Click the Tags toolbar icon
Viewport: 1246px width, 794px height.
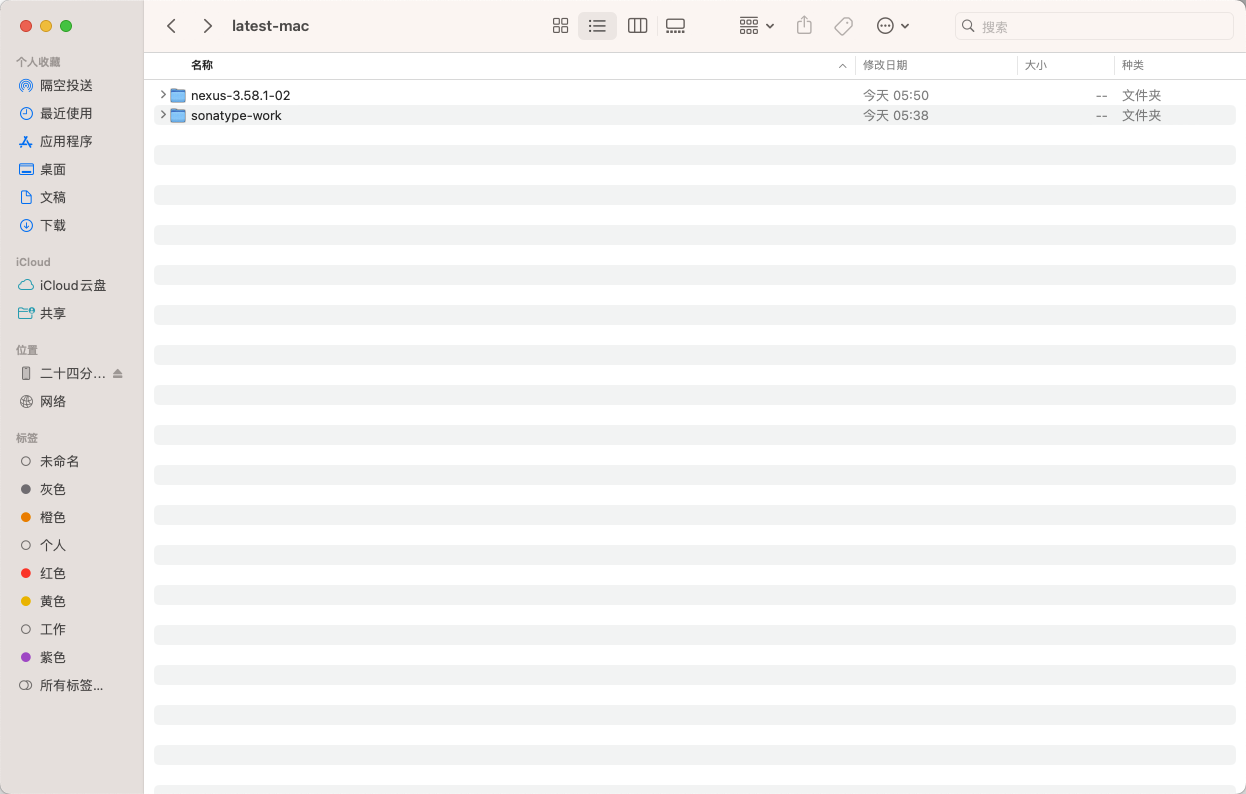pos(843,26)
